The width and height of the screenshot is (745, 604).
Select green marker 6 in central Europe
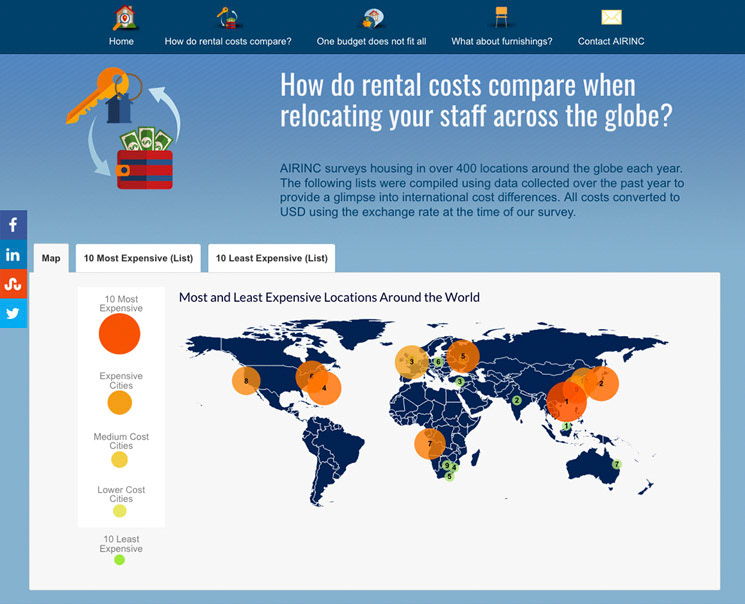pyautogui.click(x=438, y=362)
